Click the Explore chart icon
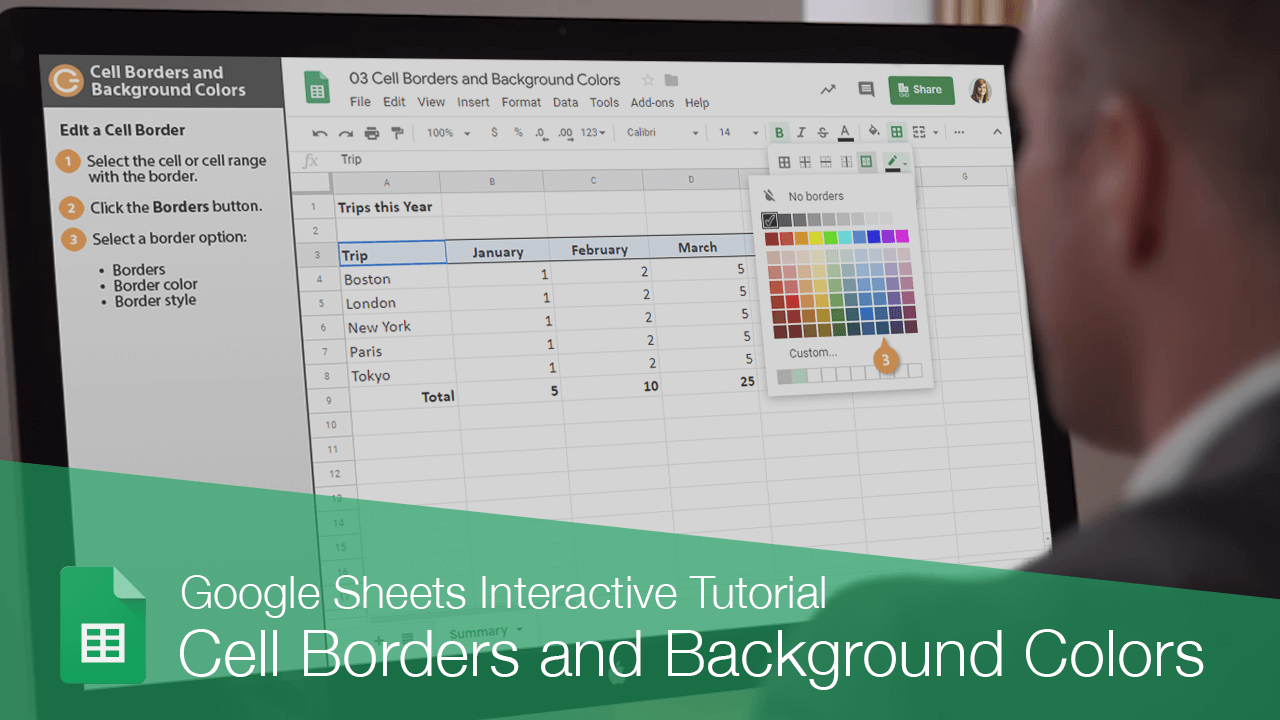The width and height of the screenshot is (1280, 720). (x=828, y=89)
